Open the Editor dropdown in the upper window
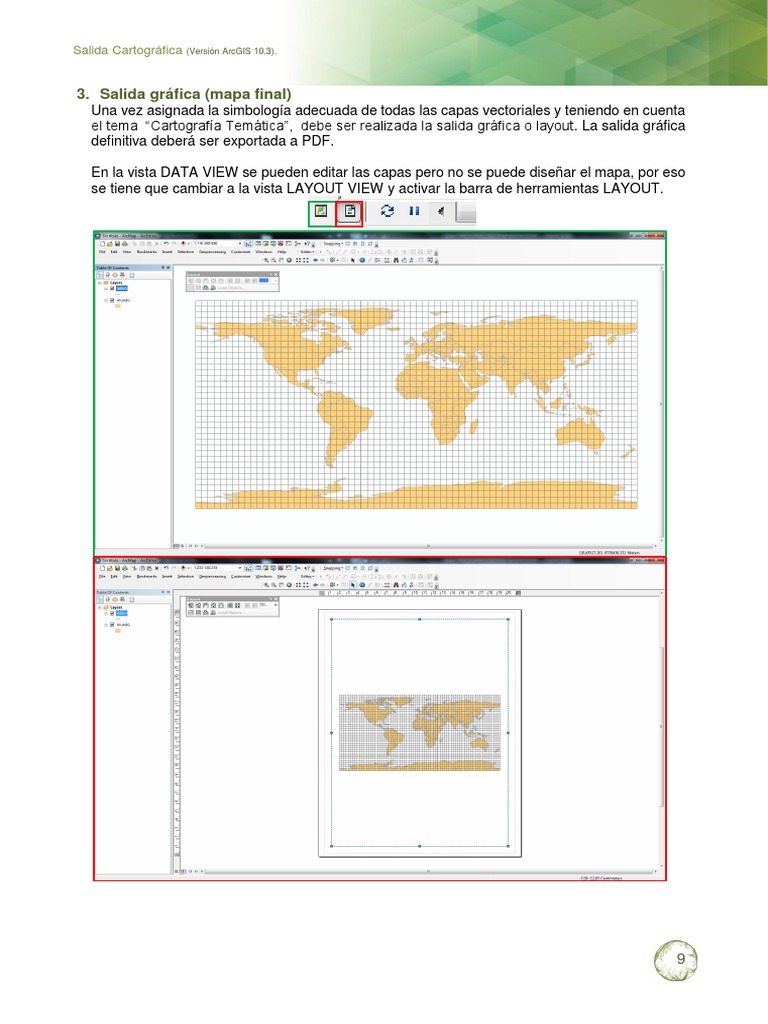This screenshot has height=1024, width=768. [308, 251]
